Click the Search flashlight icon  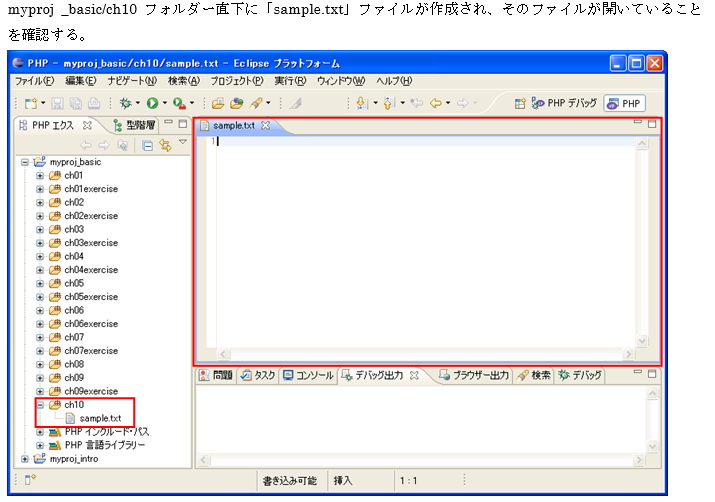click(x=256, y=104)
